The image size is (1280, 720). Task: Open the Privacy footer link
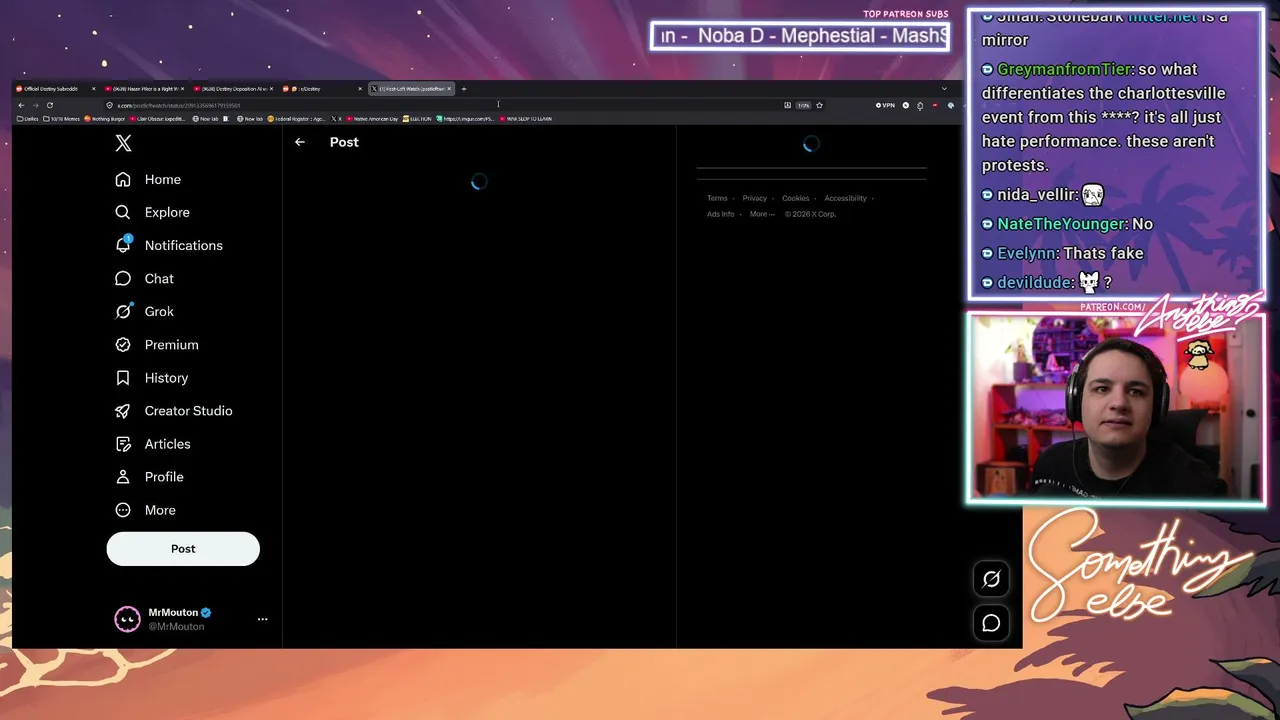click(x=755, y=198)
